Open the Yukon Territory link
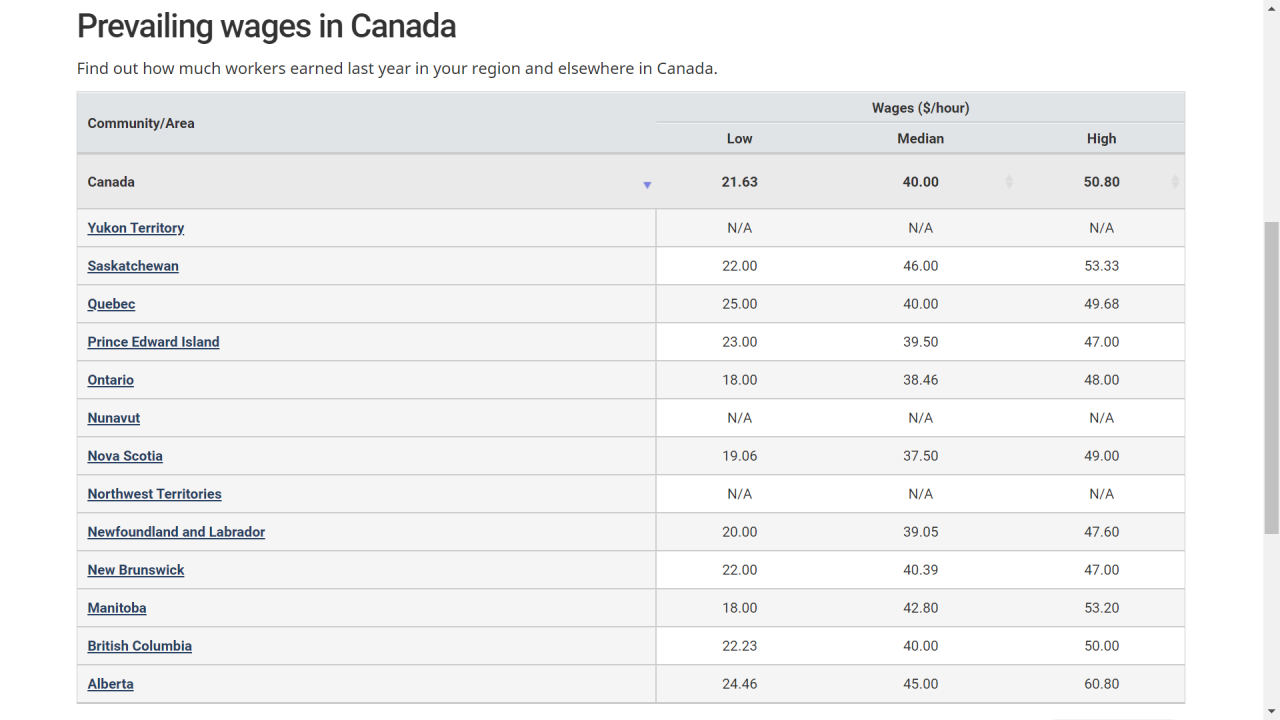Viewport: 1280px width, 720px height. pyautogui.click(x=136, y=228)
